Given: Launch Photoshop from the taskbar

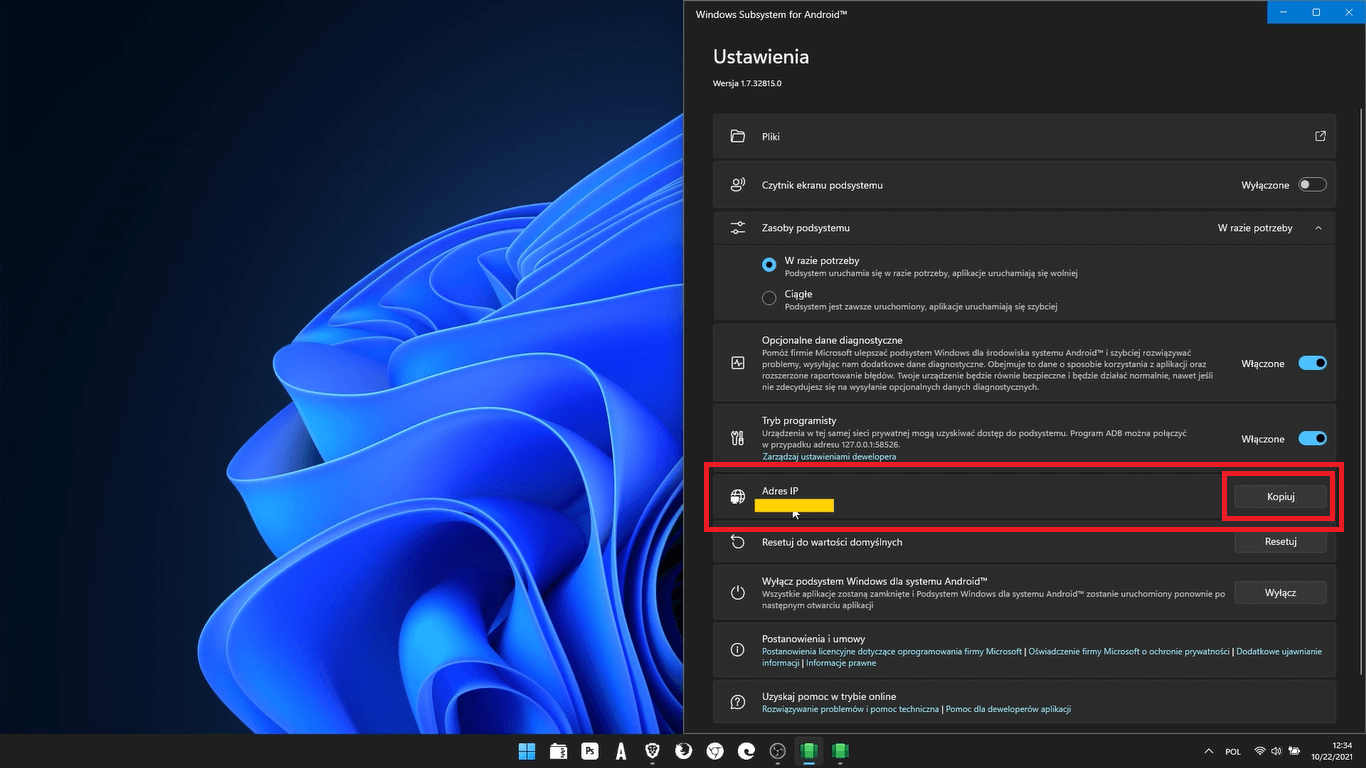Looking at the screenshot, I should coord(590,751).
